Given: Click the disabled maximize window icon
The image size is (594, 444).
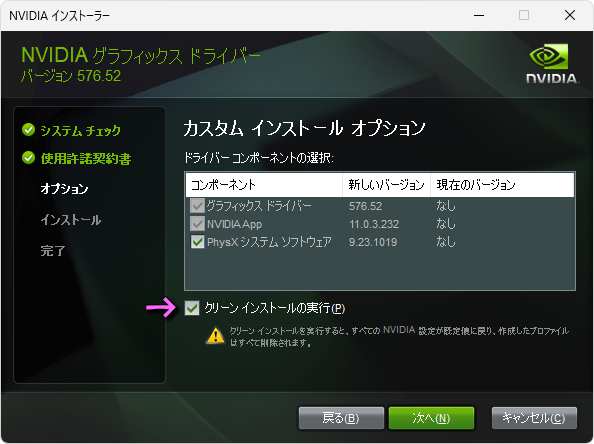Looking at the screenshot, I should 524,16.
